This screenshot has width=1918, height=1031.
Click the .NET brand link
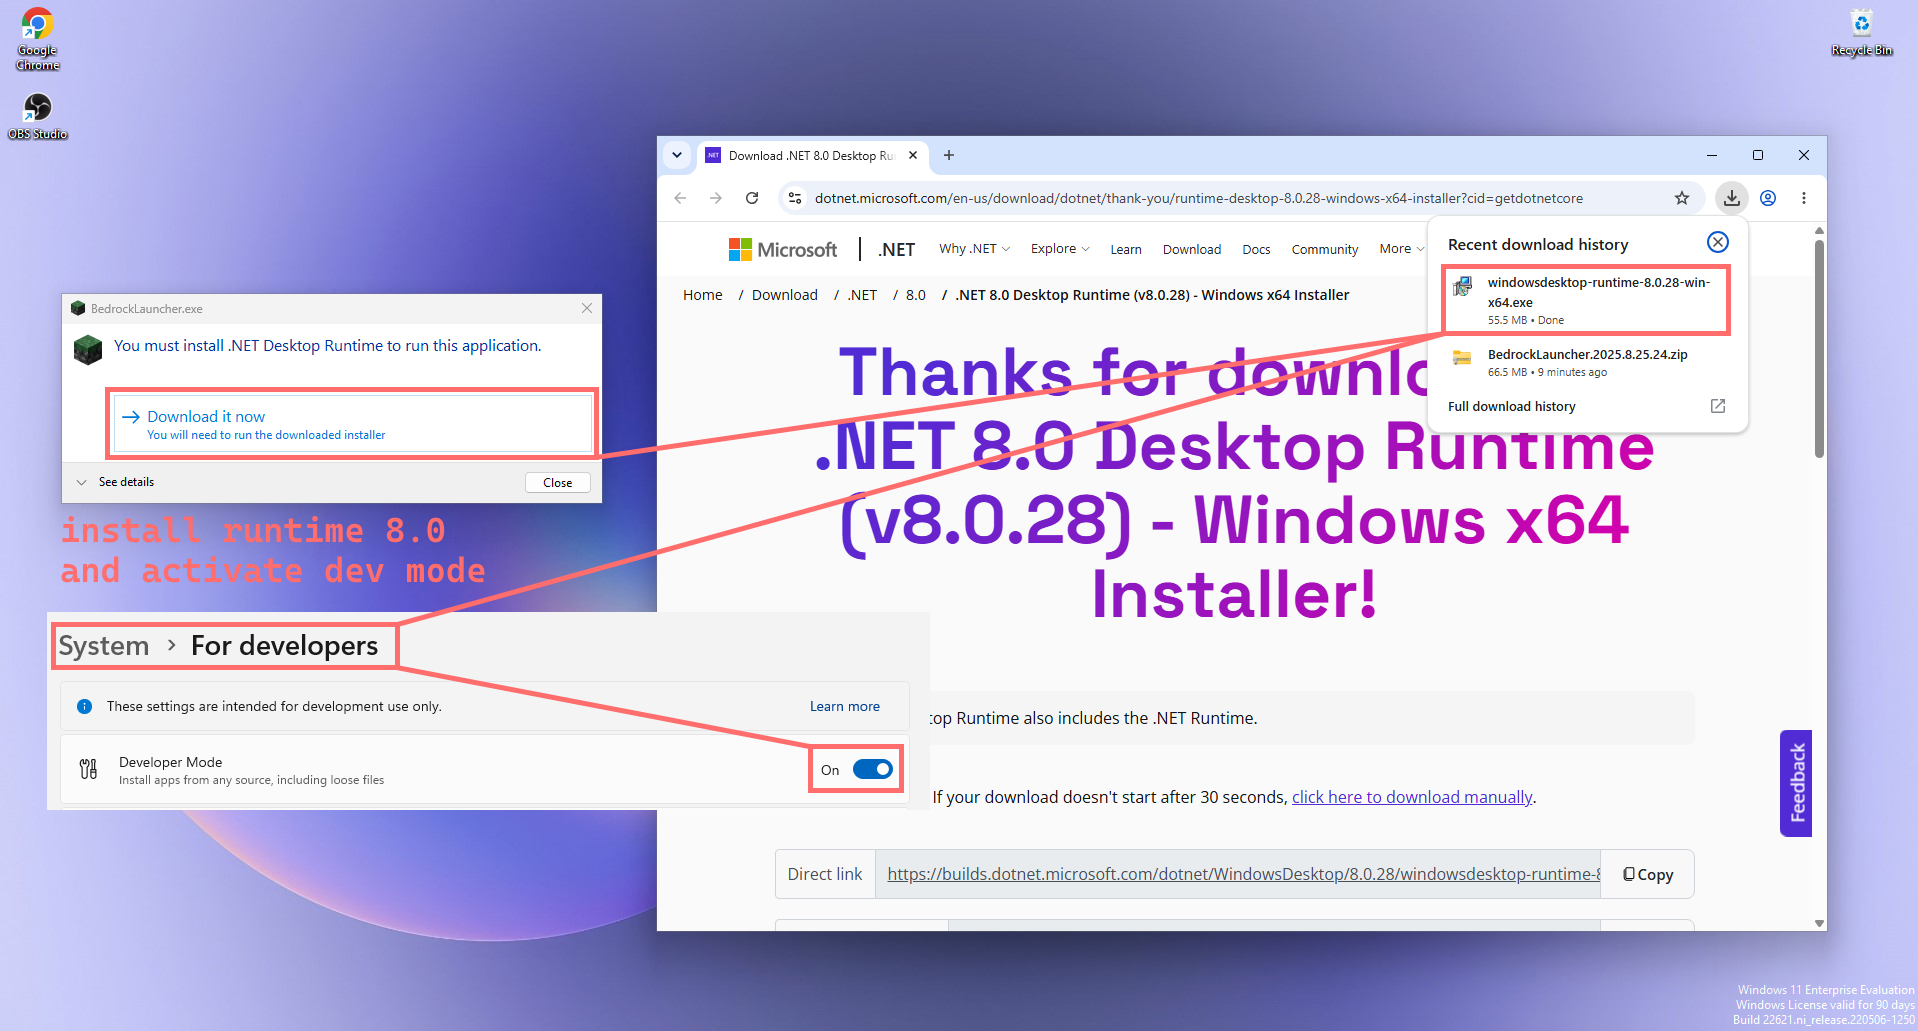pyautogui.click(x=896, y=249)
